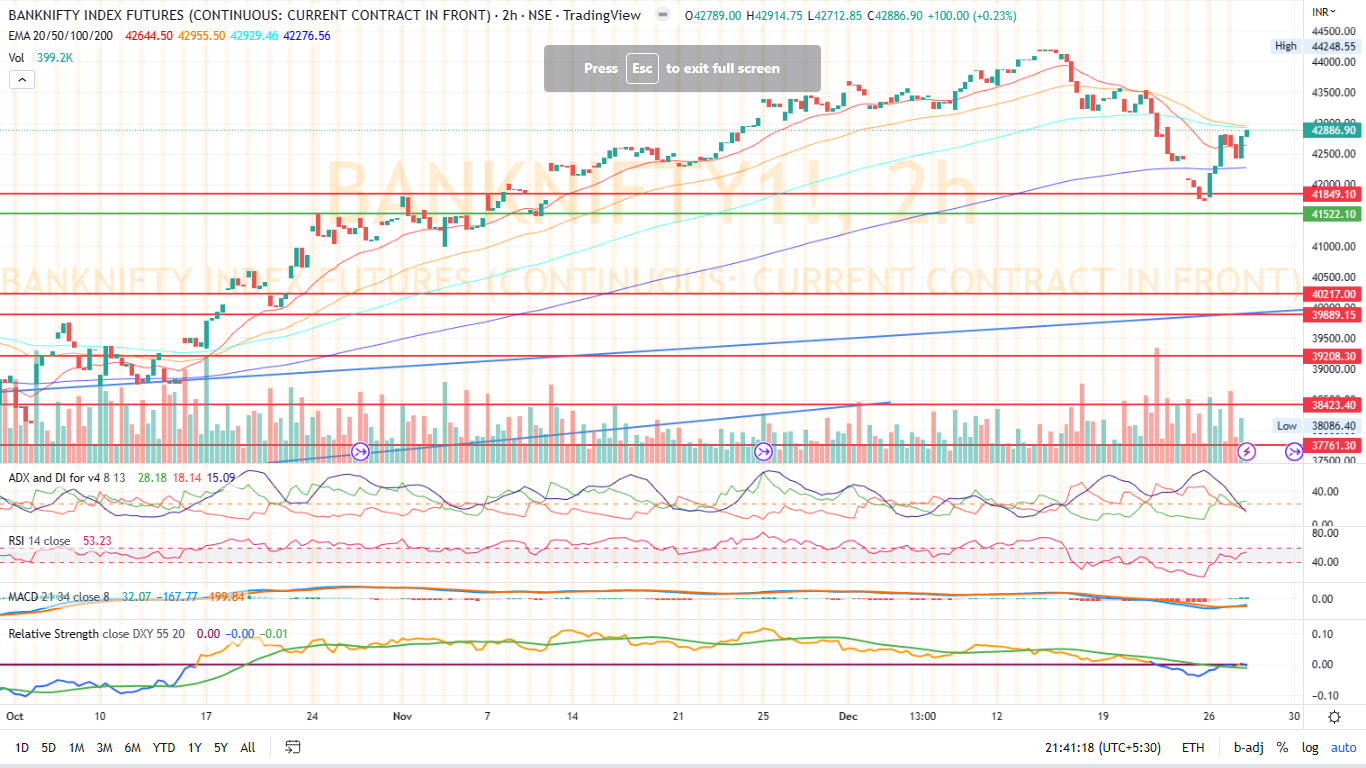
Task: Select the EMA 20/50/100/200 indicator legend
Action: click(62, 35)
